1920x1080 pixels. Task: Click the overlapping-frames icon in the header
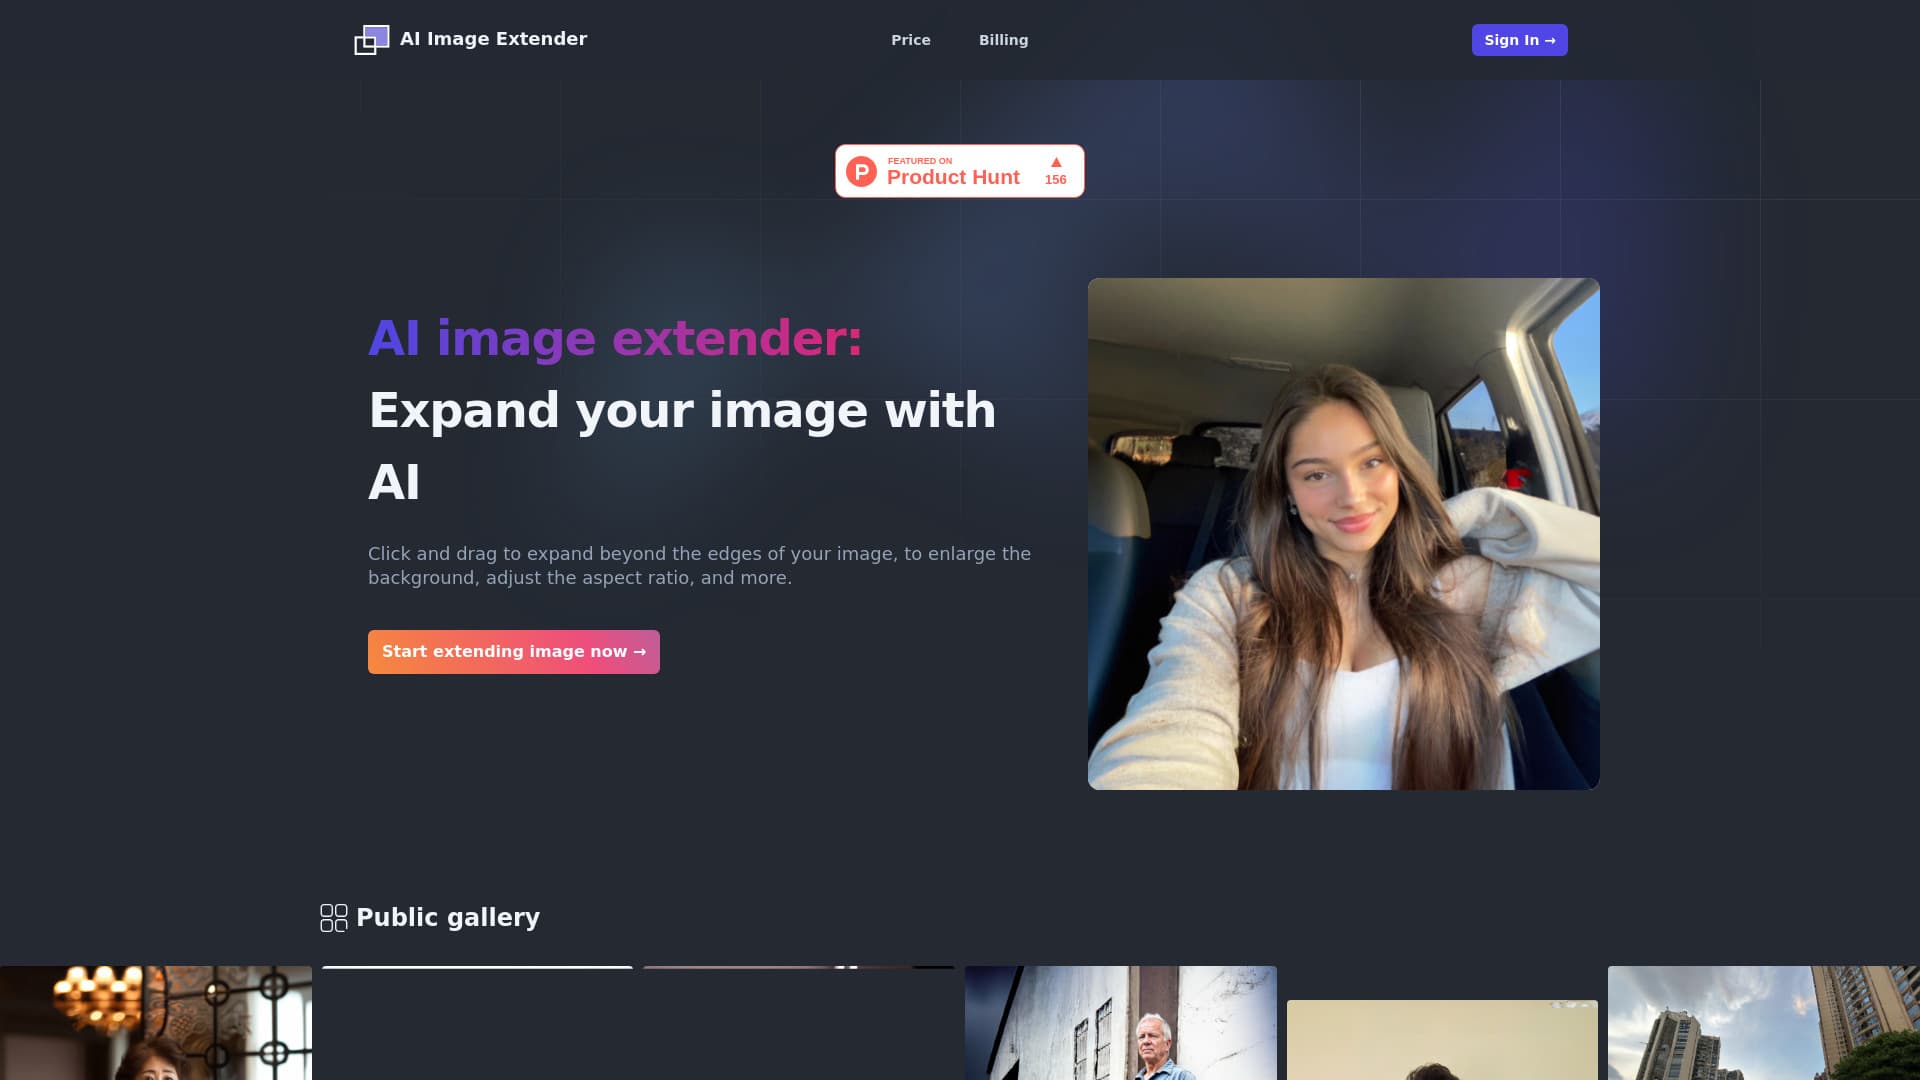pyautogui.click(x=371, y=40)
